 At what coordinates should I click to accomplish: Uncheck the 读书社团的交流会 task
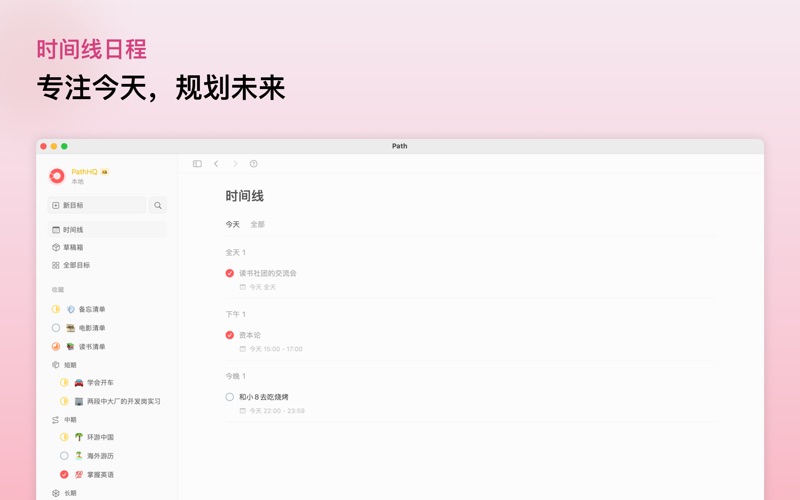pyautogui.click(x=230, y=273)
